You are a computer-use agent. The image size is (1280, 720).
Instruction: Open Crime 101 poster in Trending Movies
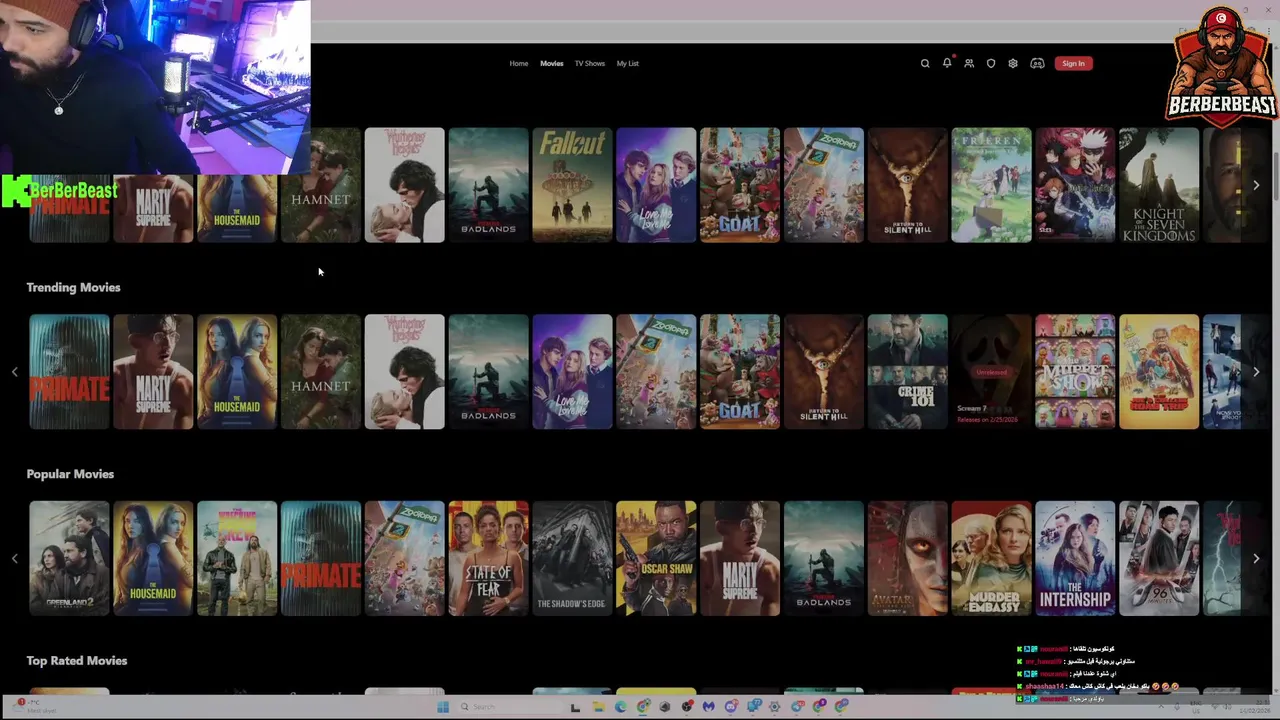pos(907,372)
